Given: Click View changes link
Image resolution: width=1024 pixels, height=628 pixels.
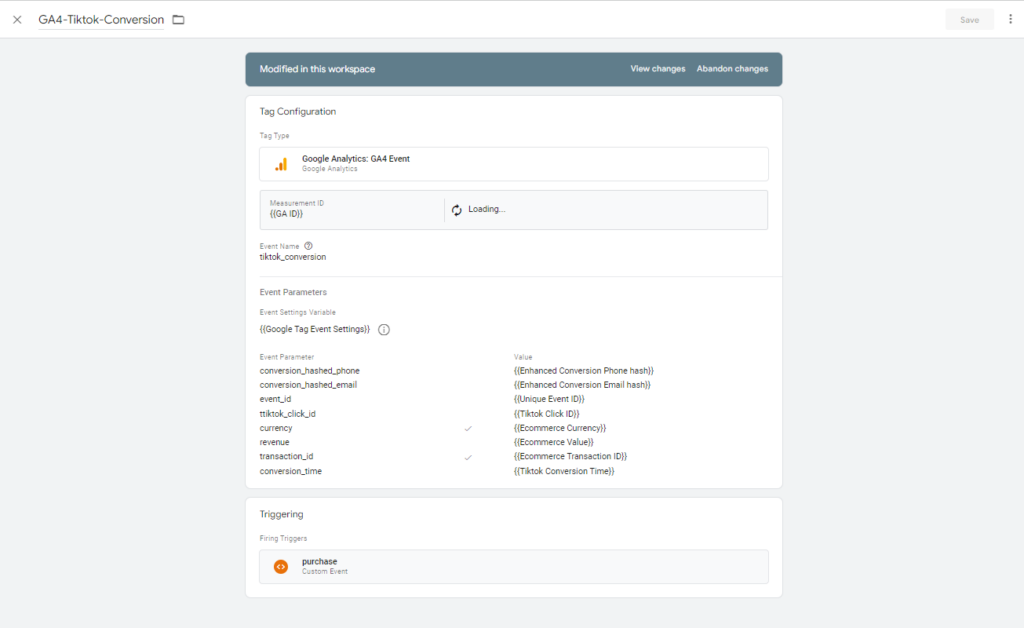Looking at the screenshot, I should click(657, 70).
